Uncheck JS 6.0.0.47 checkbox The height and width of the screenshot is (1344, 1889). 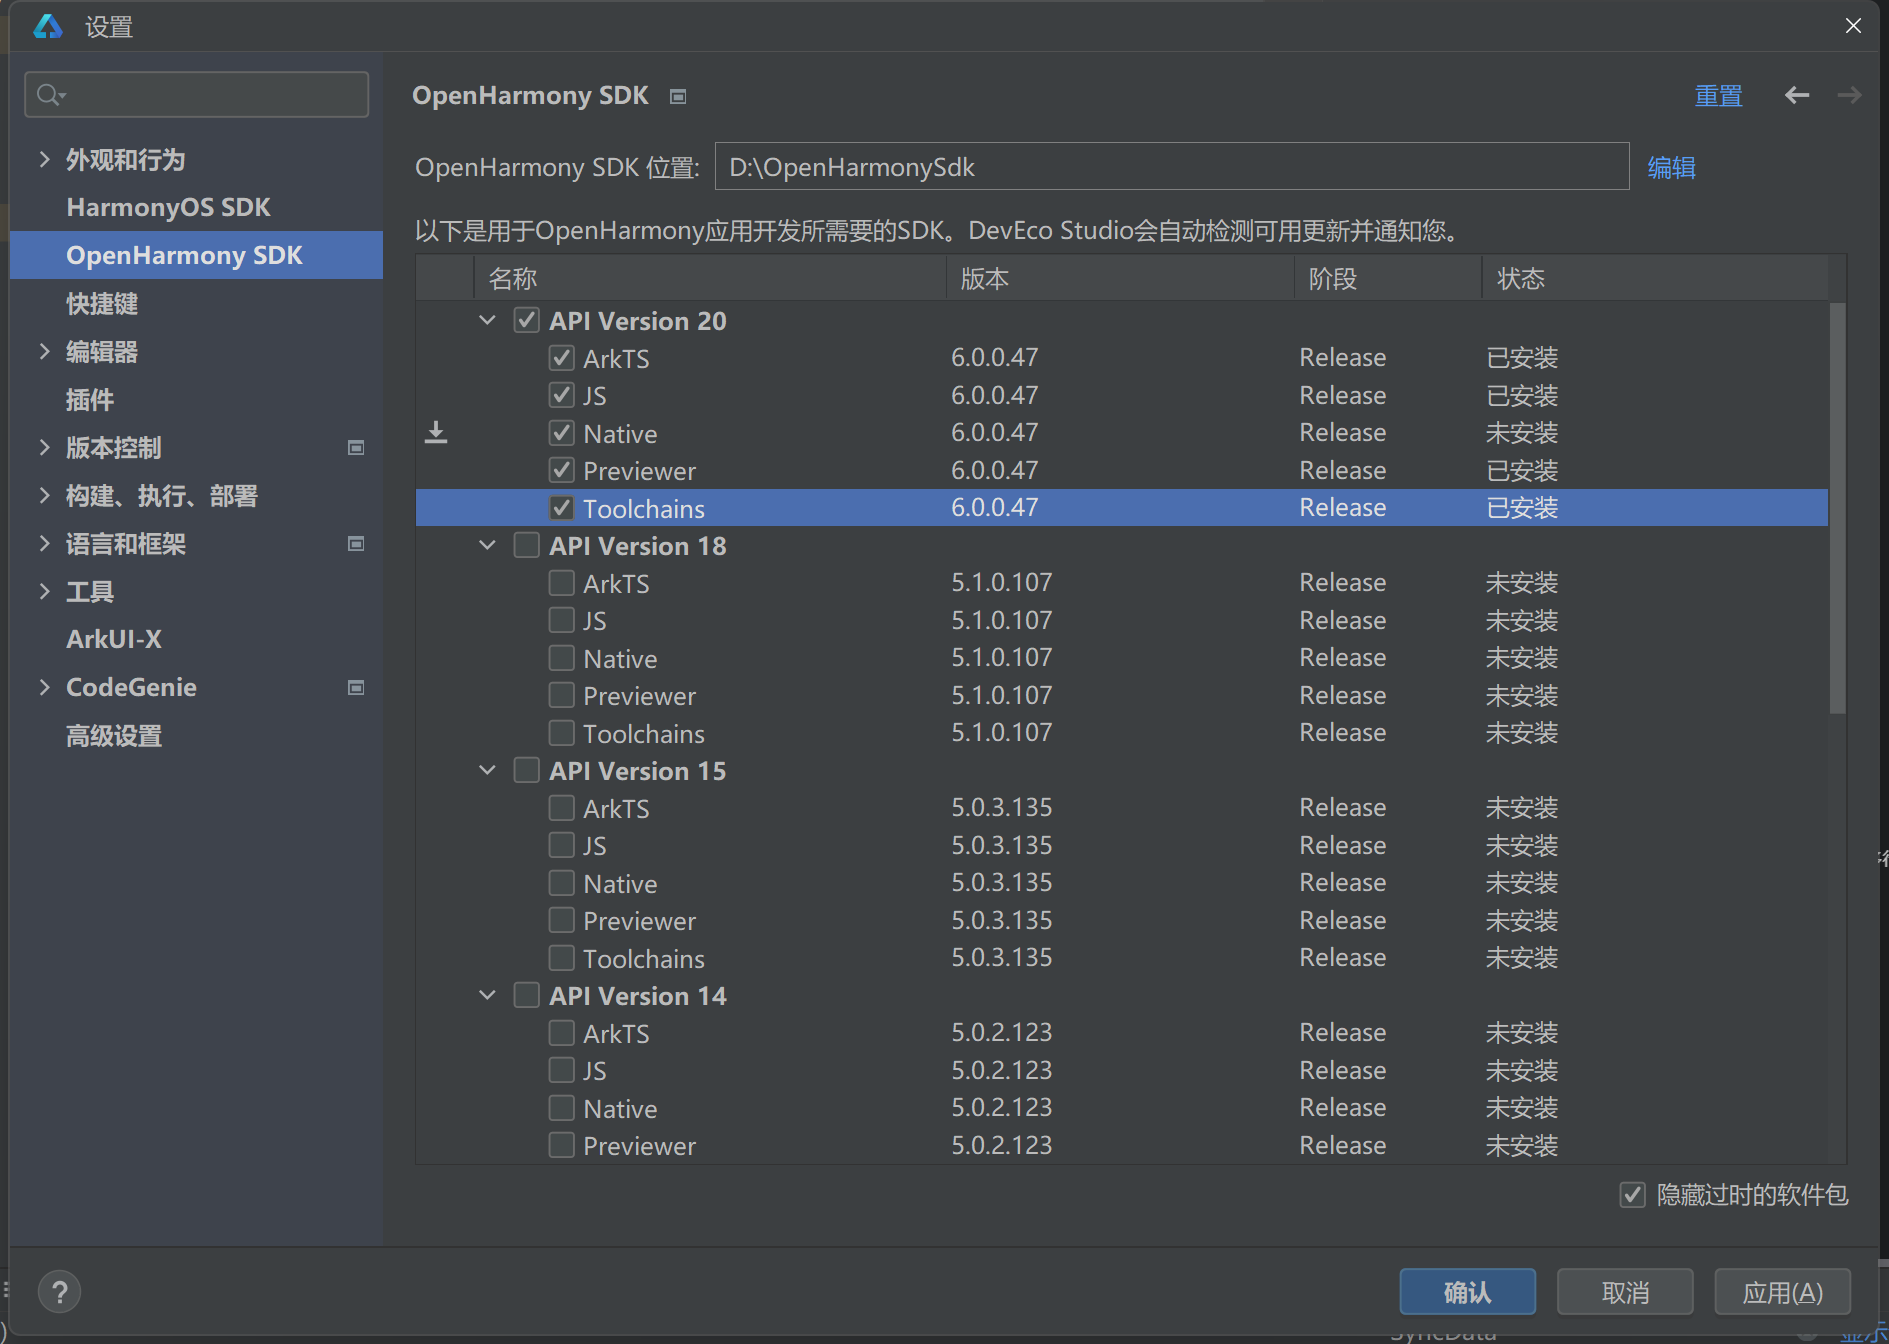point(562,395)
